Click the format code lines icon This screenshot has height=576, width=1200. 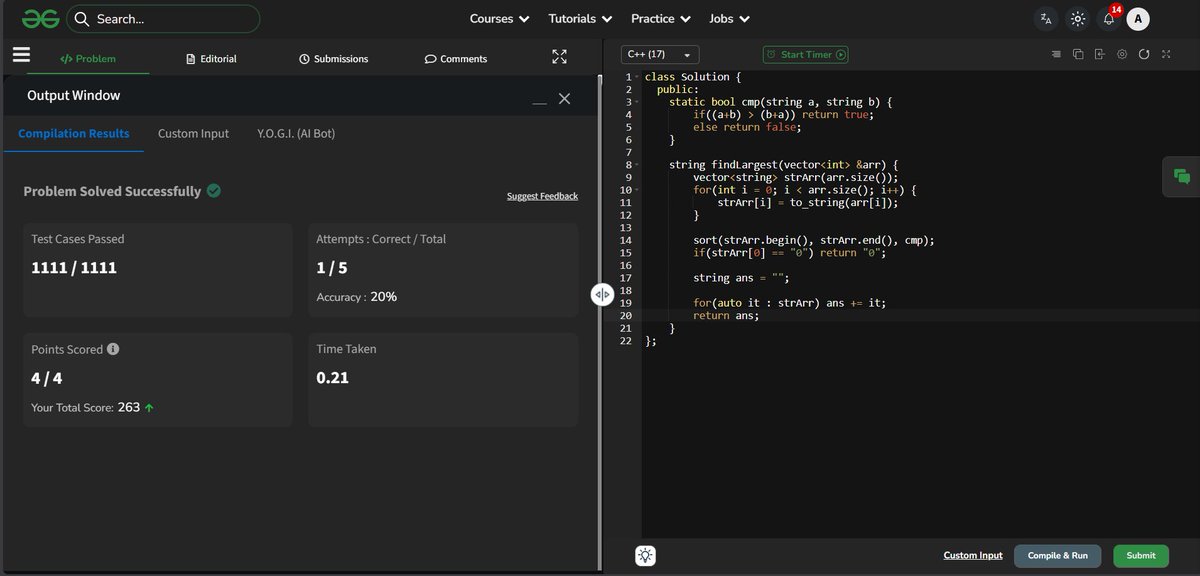[x=1056, y=55]
